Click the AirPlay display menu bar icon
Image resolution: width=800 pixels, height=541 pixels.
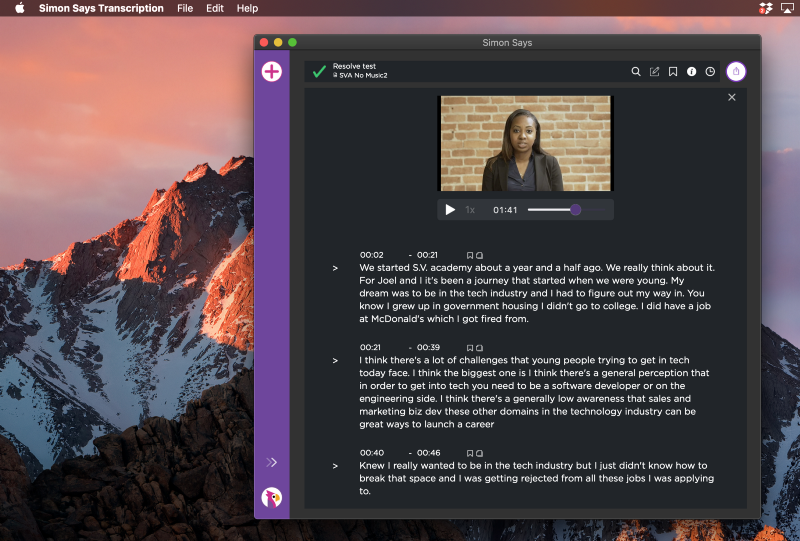click(787, 8)
